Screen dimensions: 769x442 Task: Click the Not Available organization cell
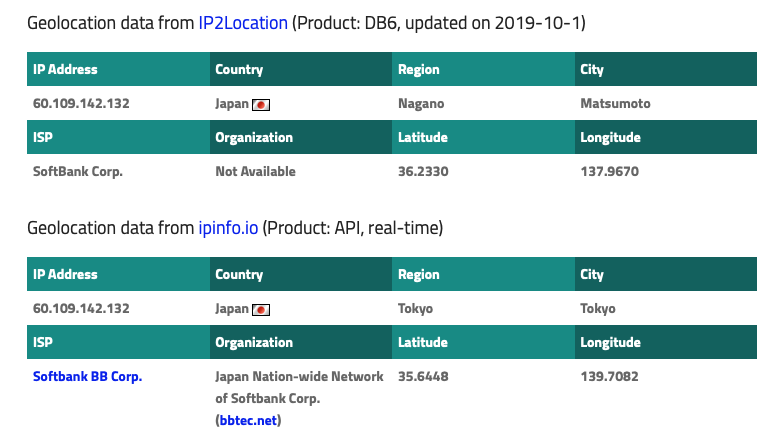click(255, 171)
